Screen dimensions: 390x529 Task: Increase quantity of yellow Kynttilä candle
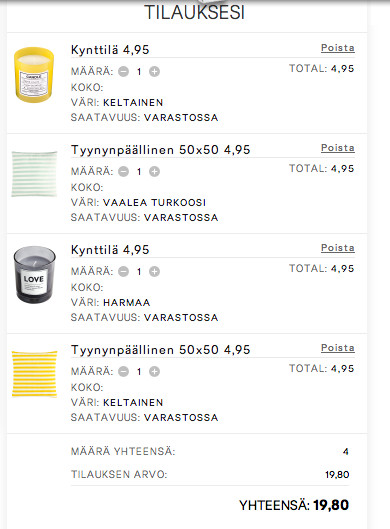pyautogui.click(x=155, y=72)
